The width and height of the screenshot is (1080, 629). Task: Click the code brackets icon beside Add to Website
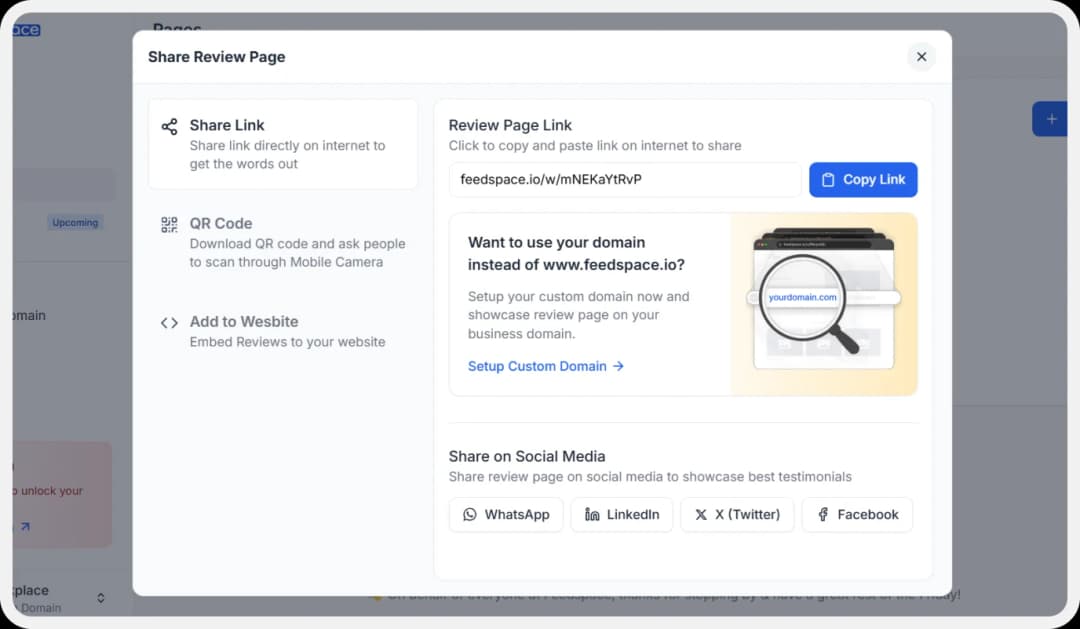pos(169,322)
